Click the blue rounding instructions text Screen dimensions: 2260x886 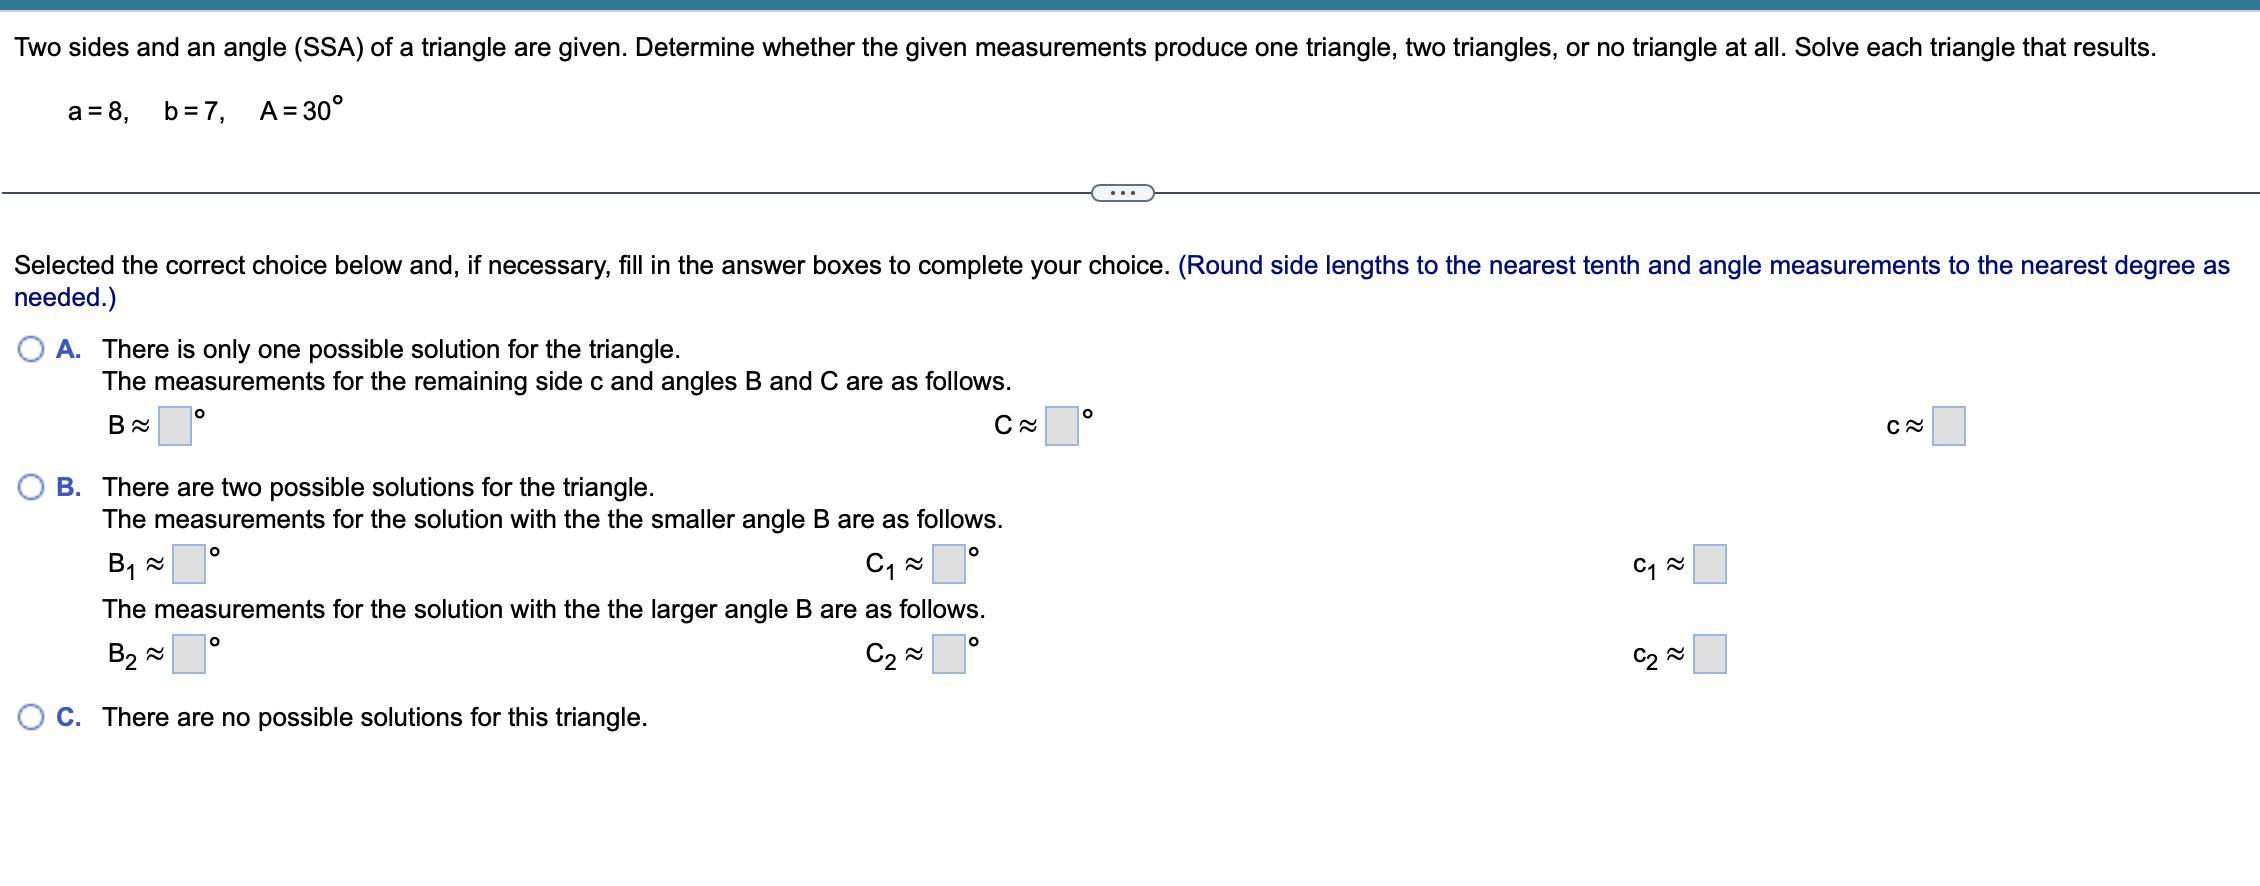tap(1702, 265)
